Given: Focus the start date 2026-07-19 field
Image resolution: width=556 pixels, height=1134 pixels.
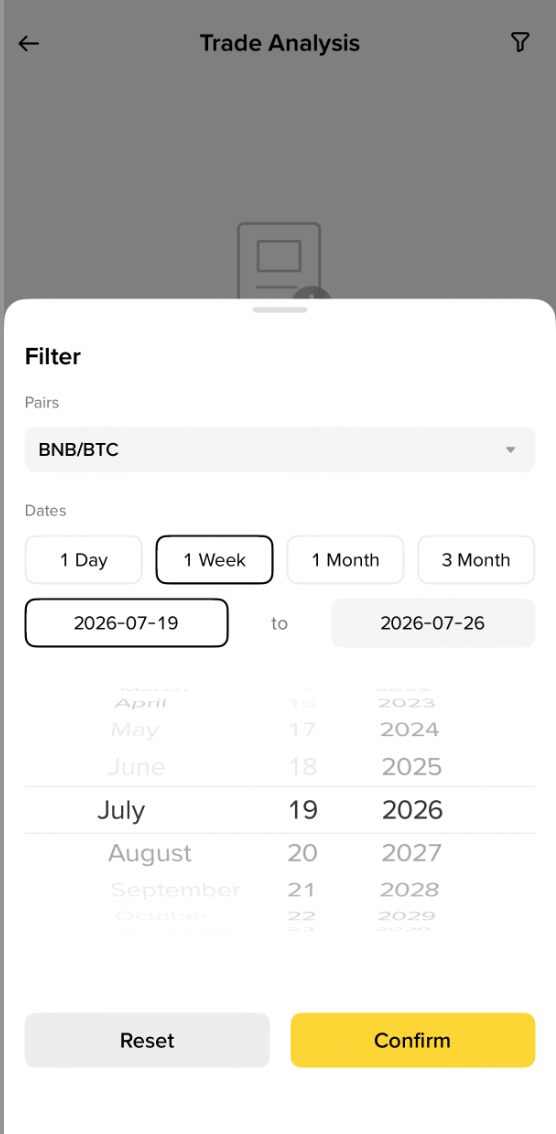Looking at the screenshot, I should click(127, 623).
